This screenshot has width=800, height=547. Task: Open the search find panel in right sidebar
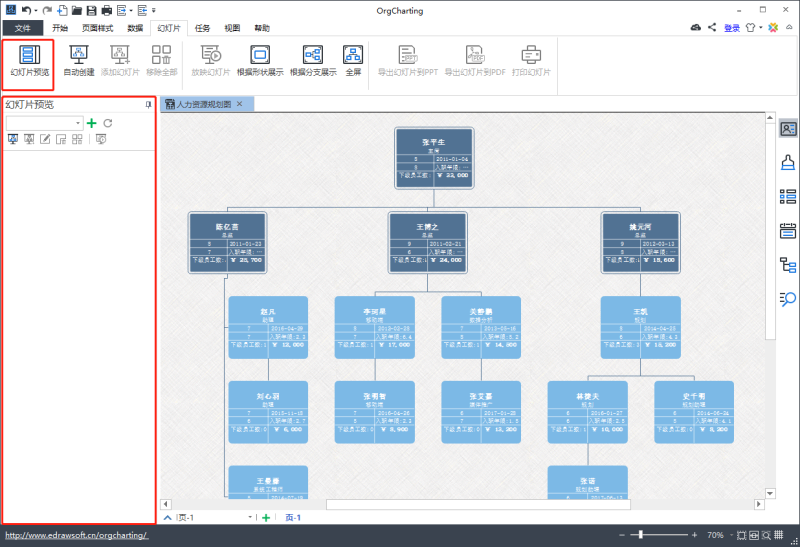(x=788, y=299)
